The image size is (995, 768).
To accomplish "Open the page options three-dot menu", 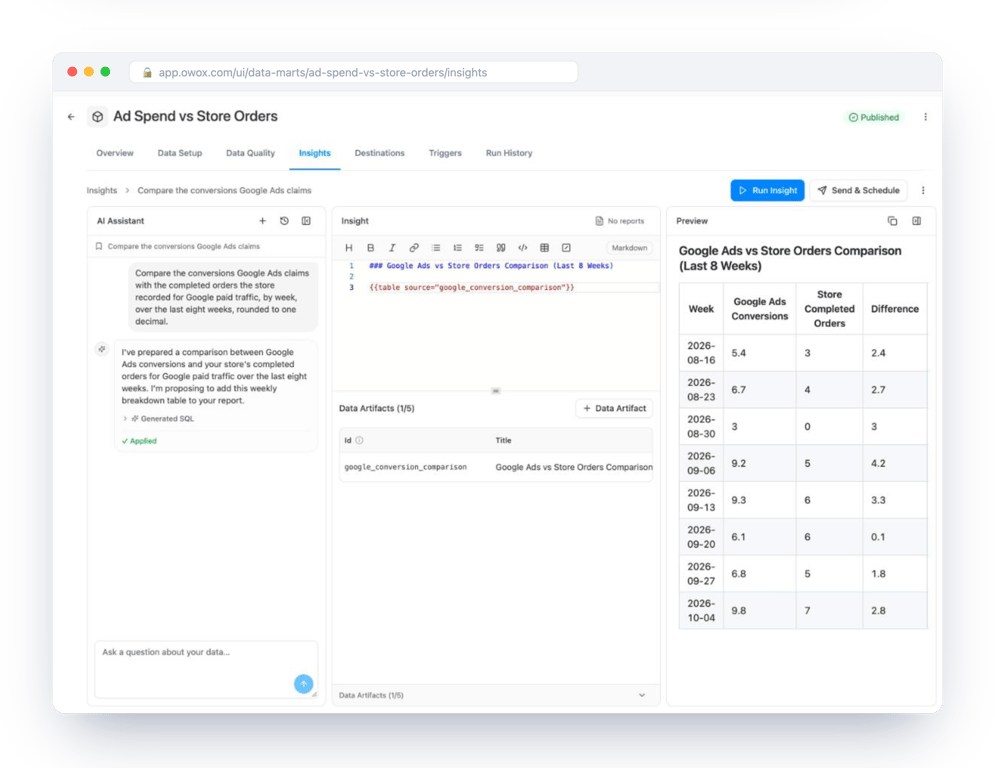I will click(925, 117).
